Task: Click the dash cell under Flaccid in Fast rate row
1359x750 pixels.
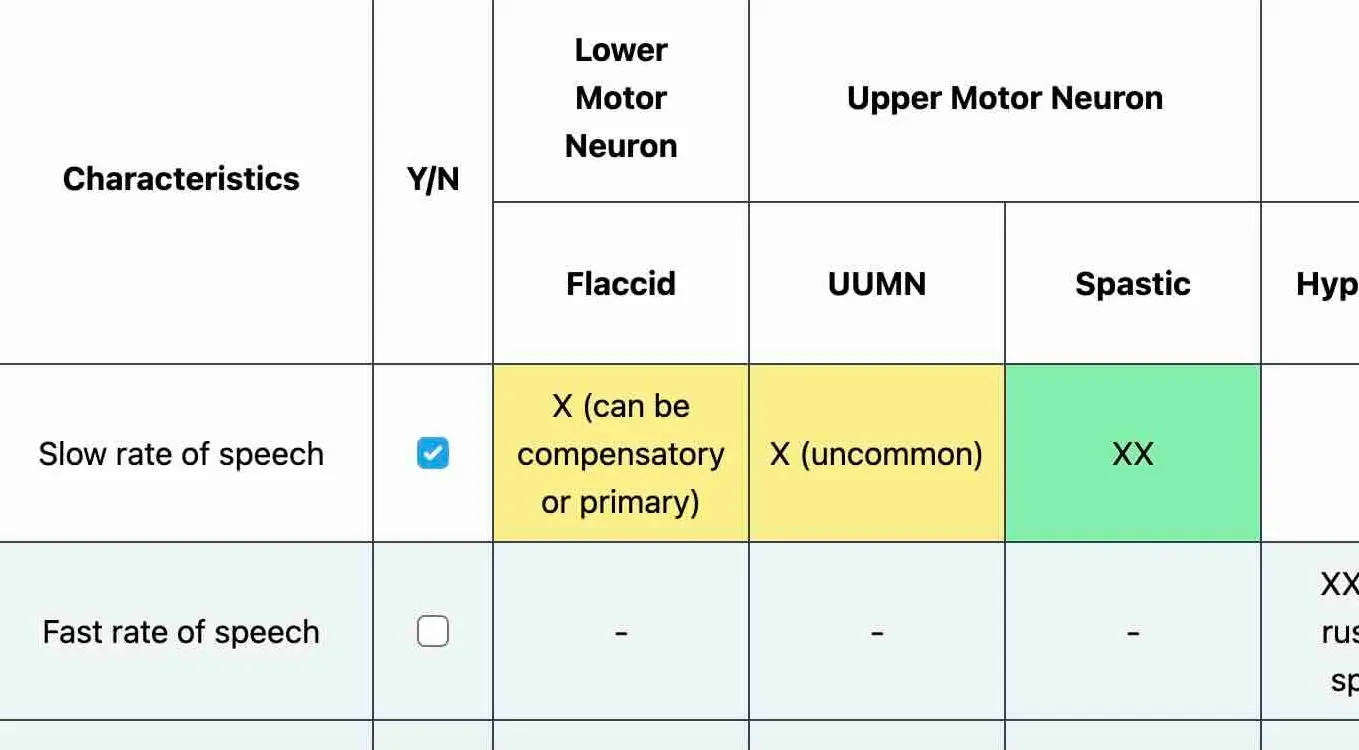Action: 621,632
